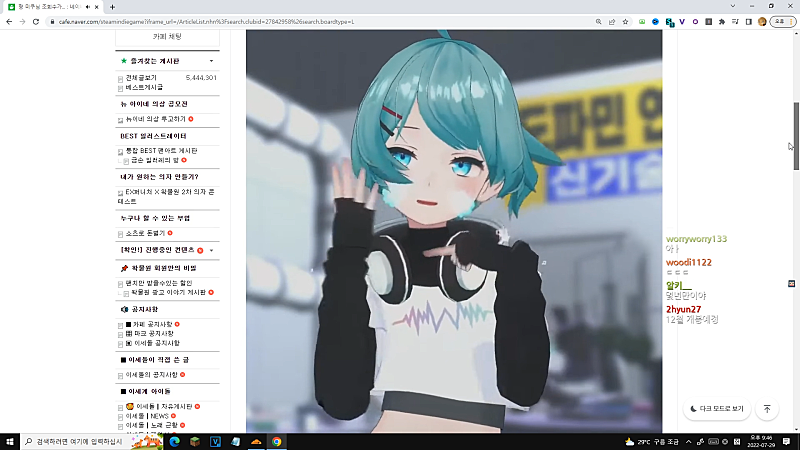Click the anime character image in the post
This screenshot has height=450, width=800.
click(454, 231)
